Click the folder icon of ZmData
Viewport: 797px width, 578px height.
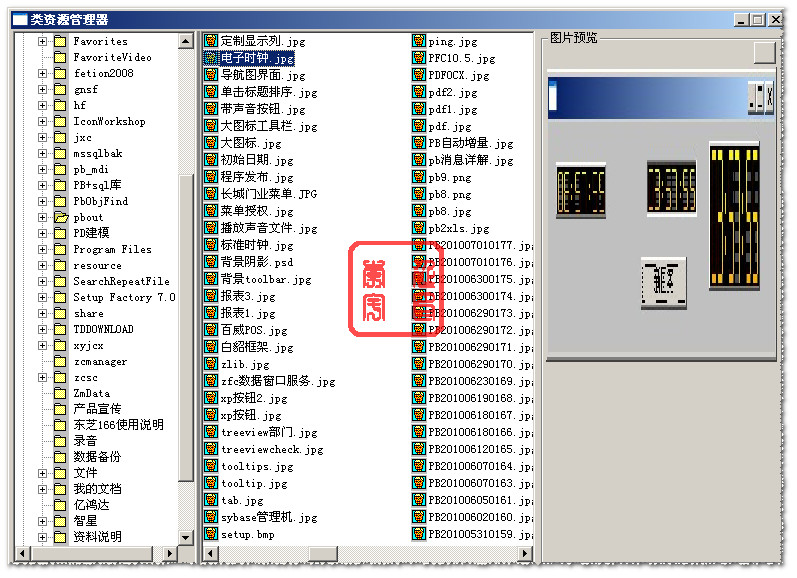pos(60,393)
